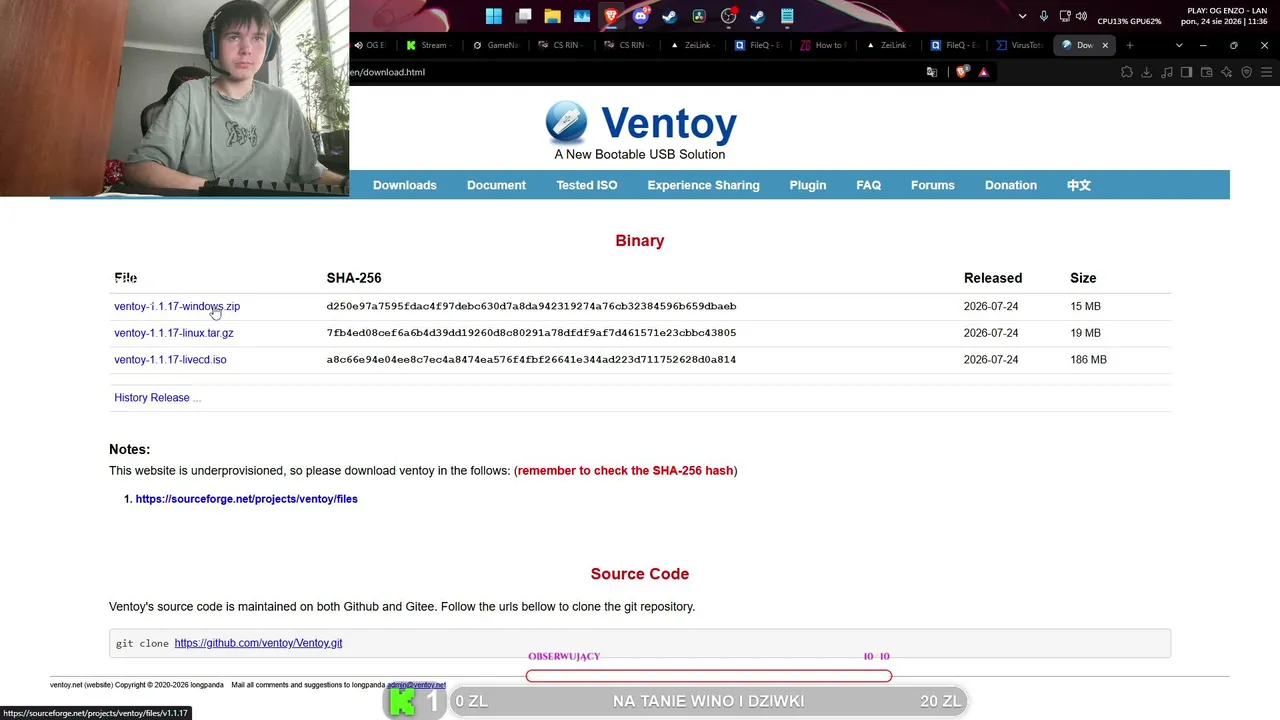Close the active Download tab
The height and width of the screenshot is (720, 1280).
(1105, 45)
